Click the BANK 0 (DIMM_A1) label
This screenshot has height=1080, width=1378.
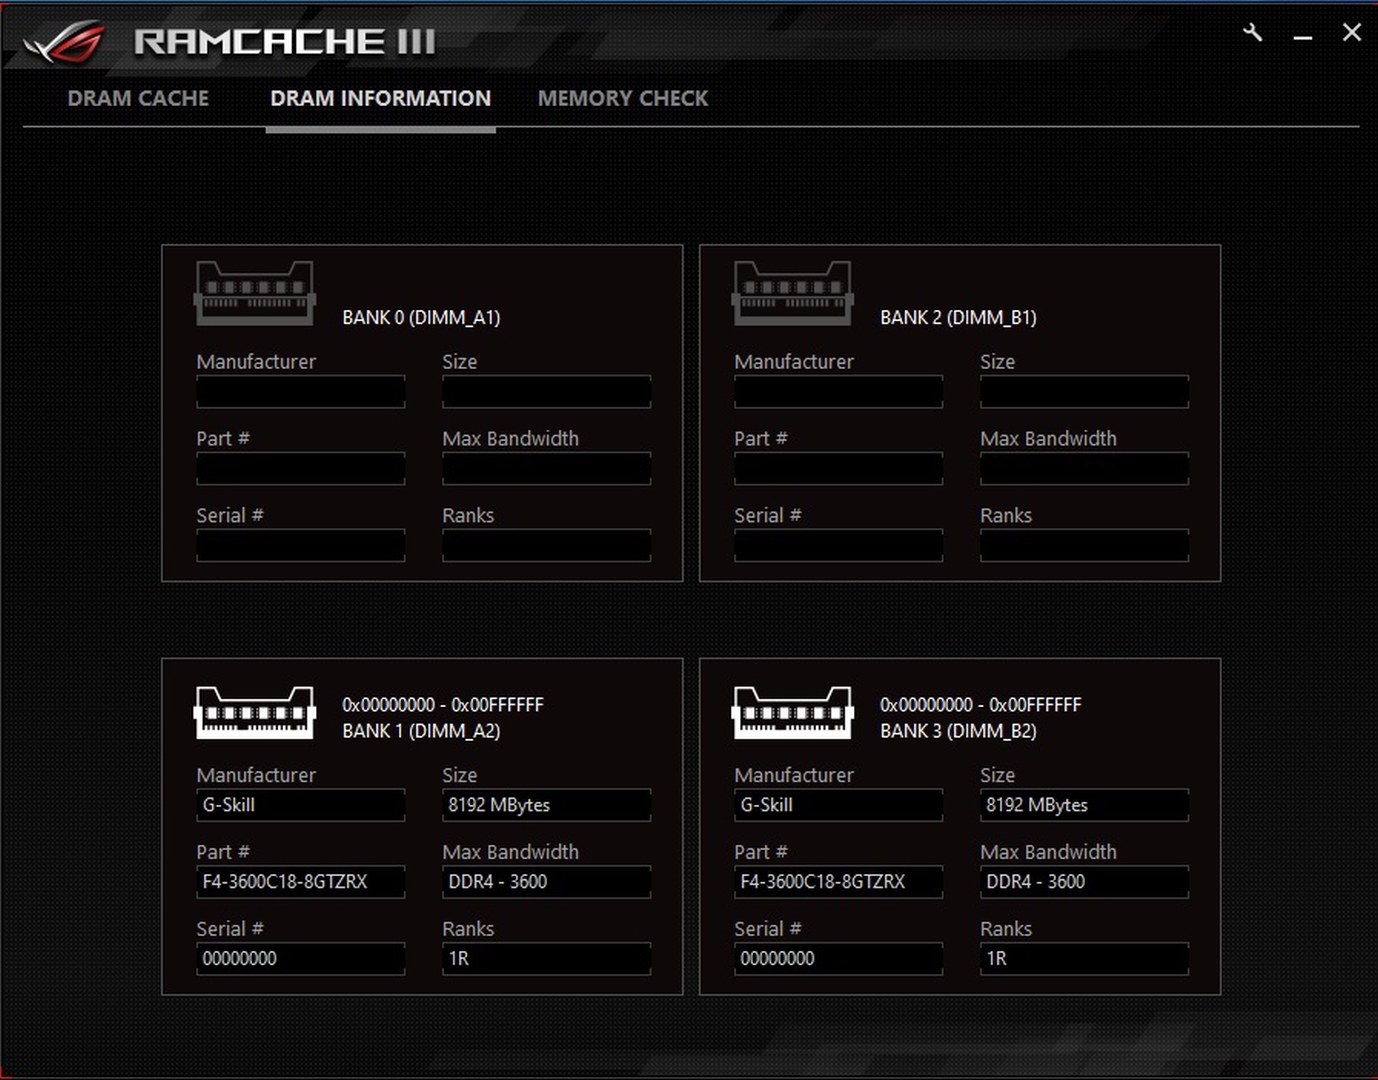tap(421, 318)
